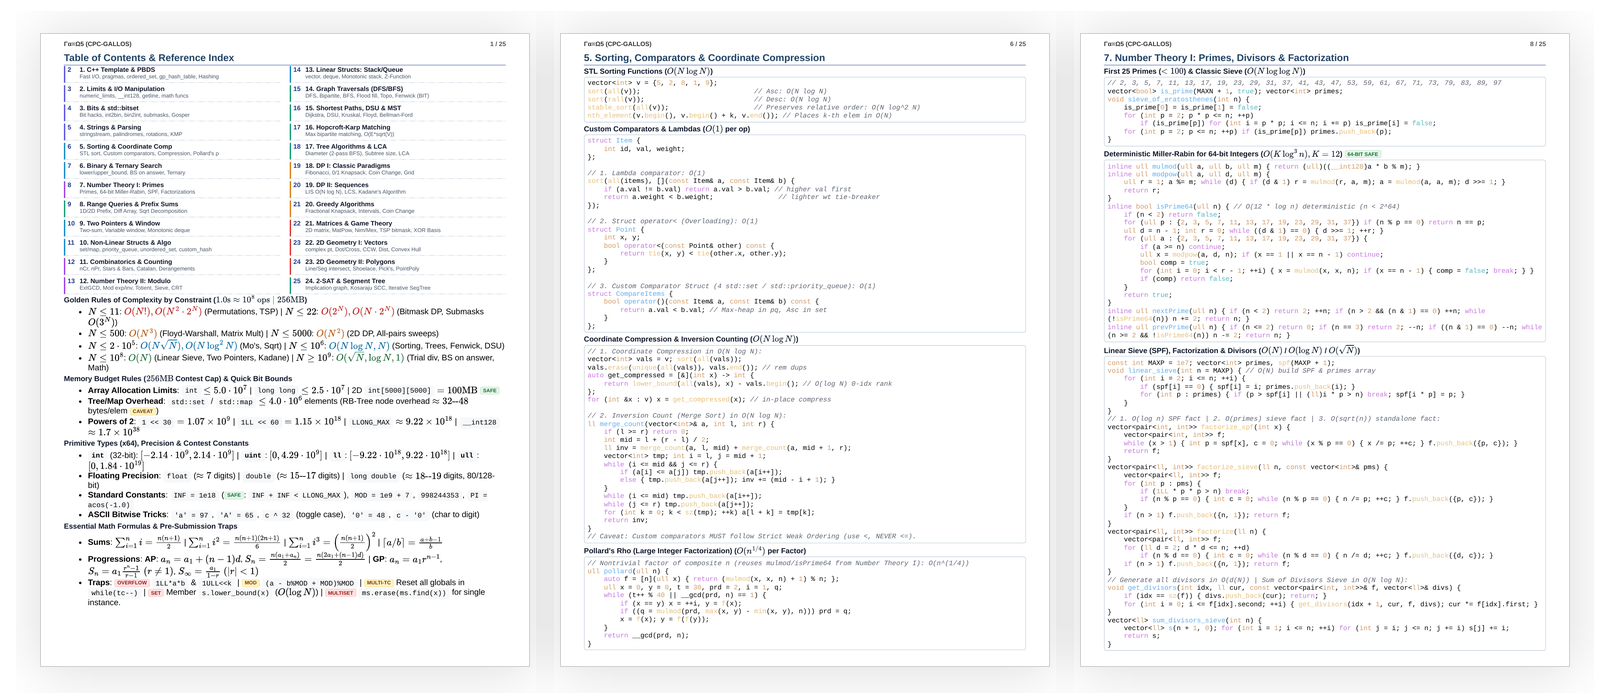Open TOC entry '17. Tree Algorithms & LCA'

click(x=346, y=146)
